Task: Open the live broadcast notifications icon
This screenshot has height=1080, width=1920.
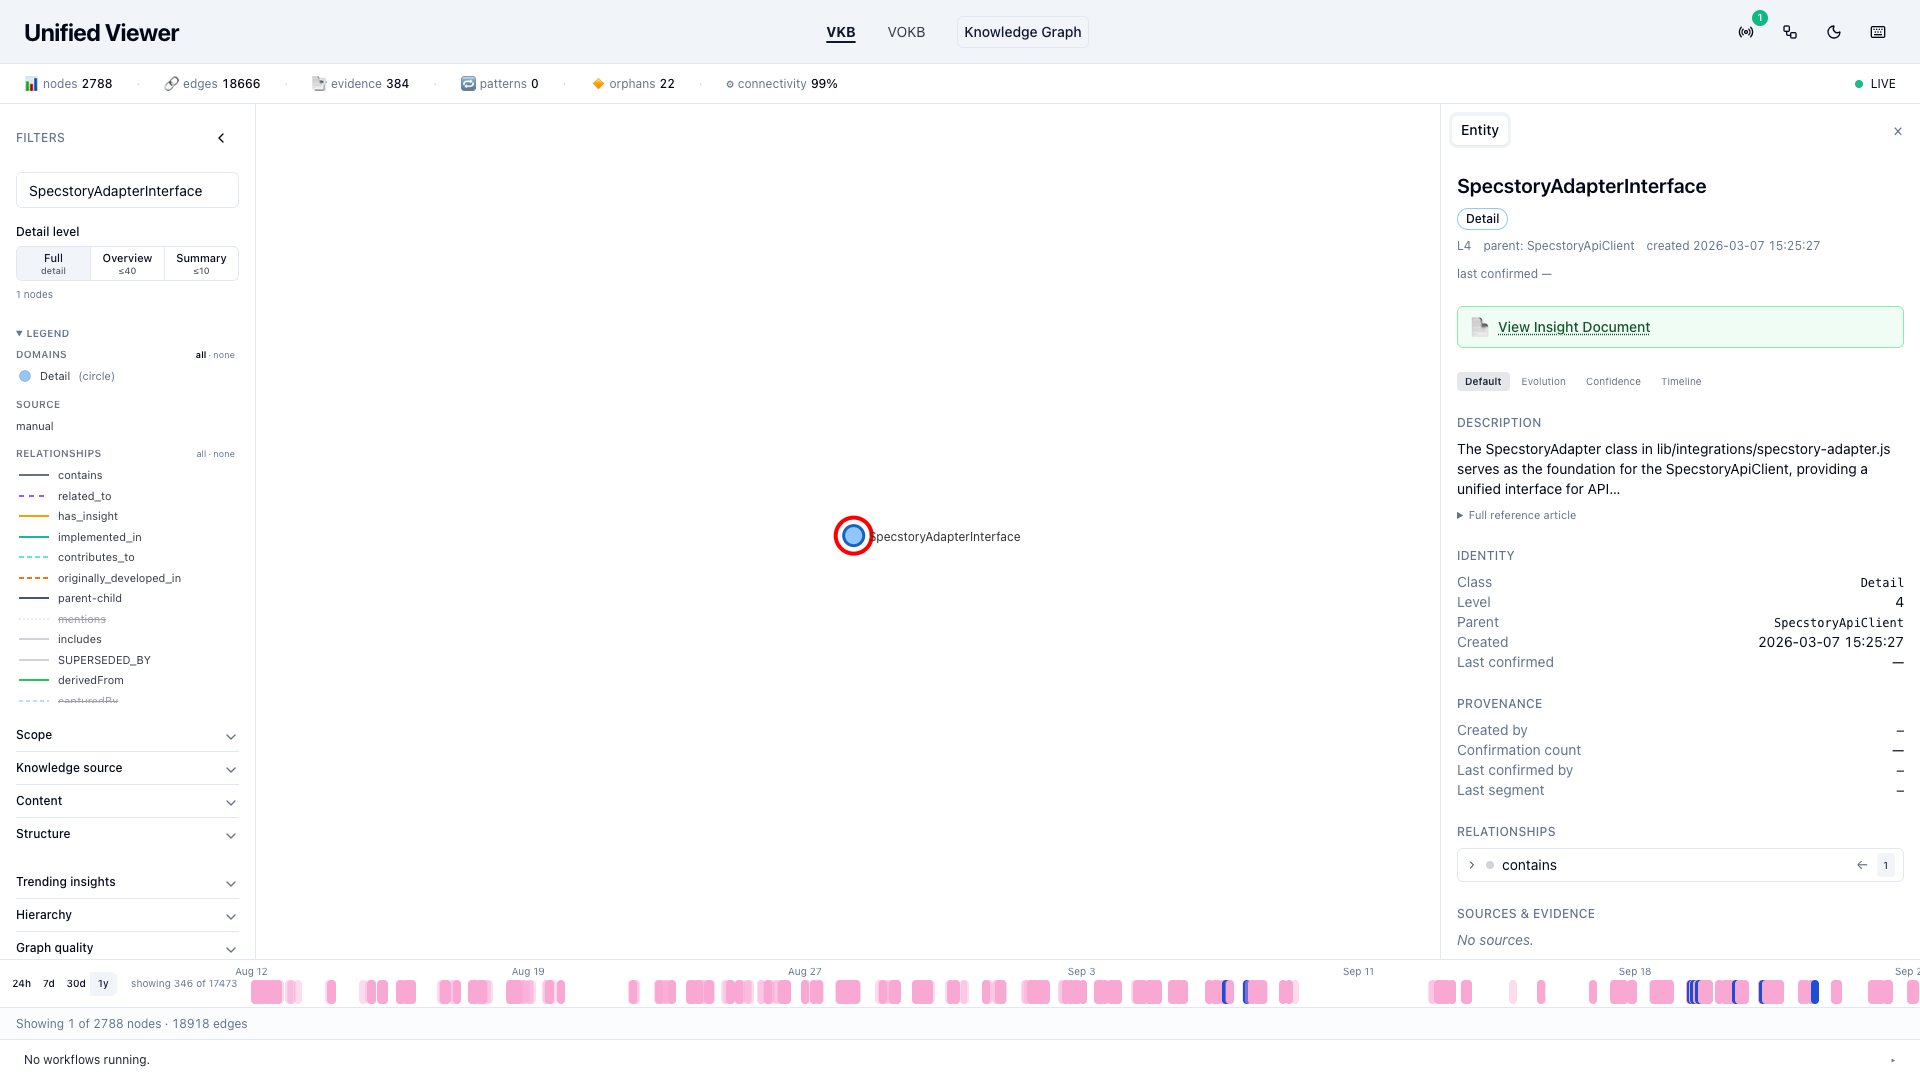Action: click(x=1746, y=32)
